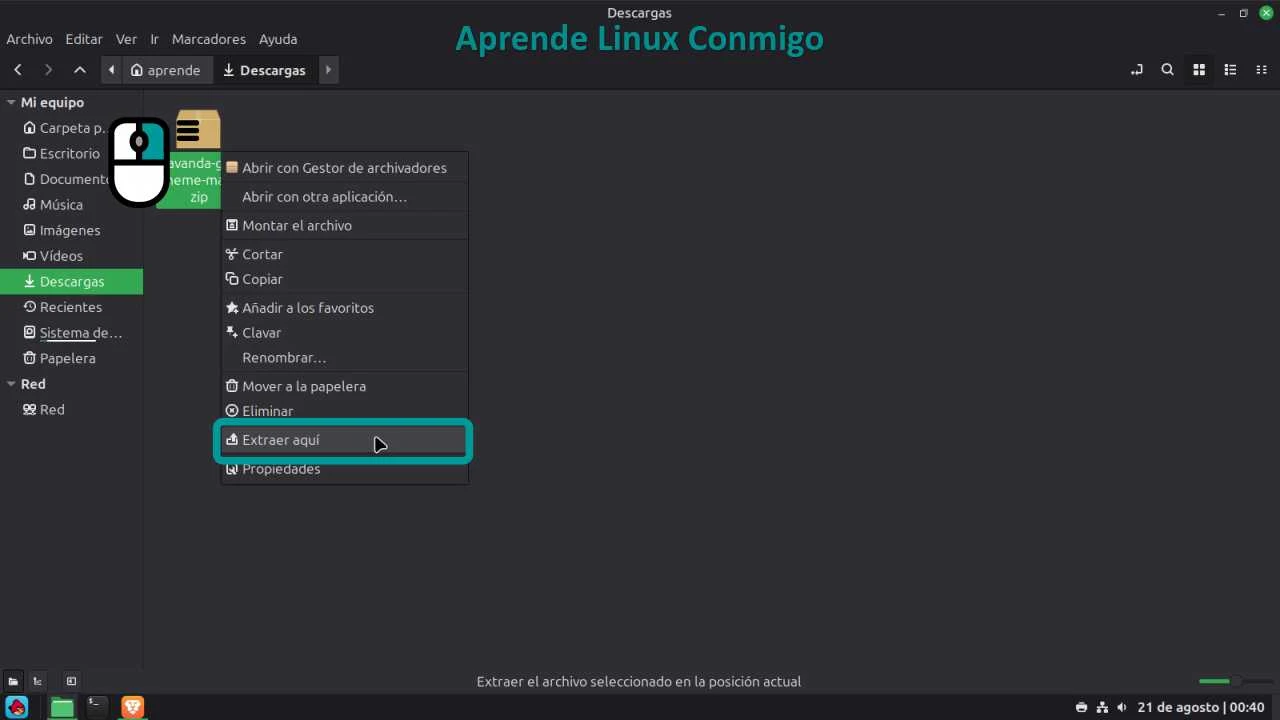Image resolution: width=1280 pixels, height=720 pixels.
Task: Select Eliminar in the context menu
Action: [x=344, y=411]
